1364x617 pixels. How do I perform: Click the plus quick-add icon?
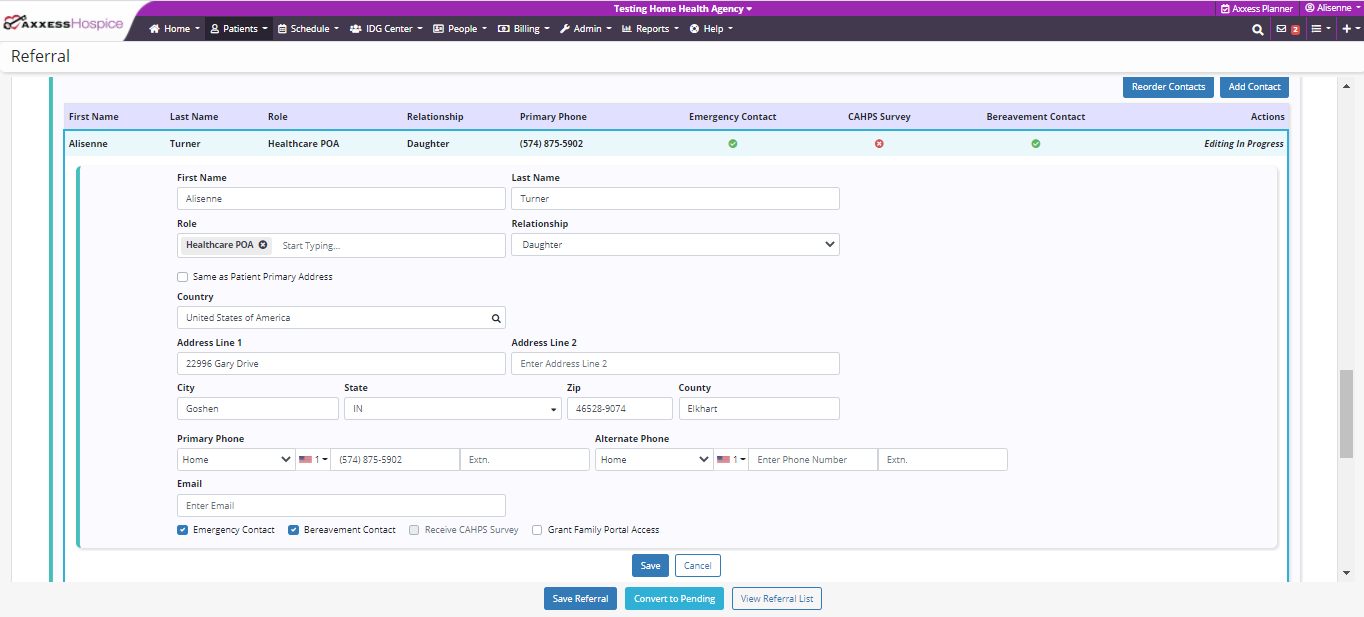(x=1346, y=29)
